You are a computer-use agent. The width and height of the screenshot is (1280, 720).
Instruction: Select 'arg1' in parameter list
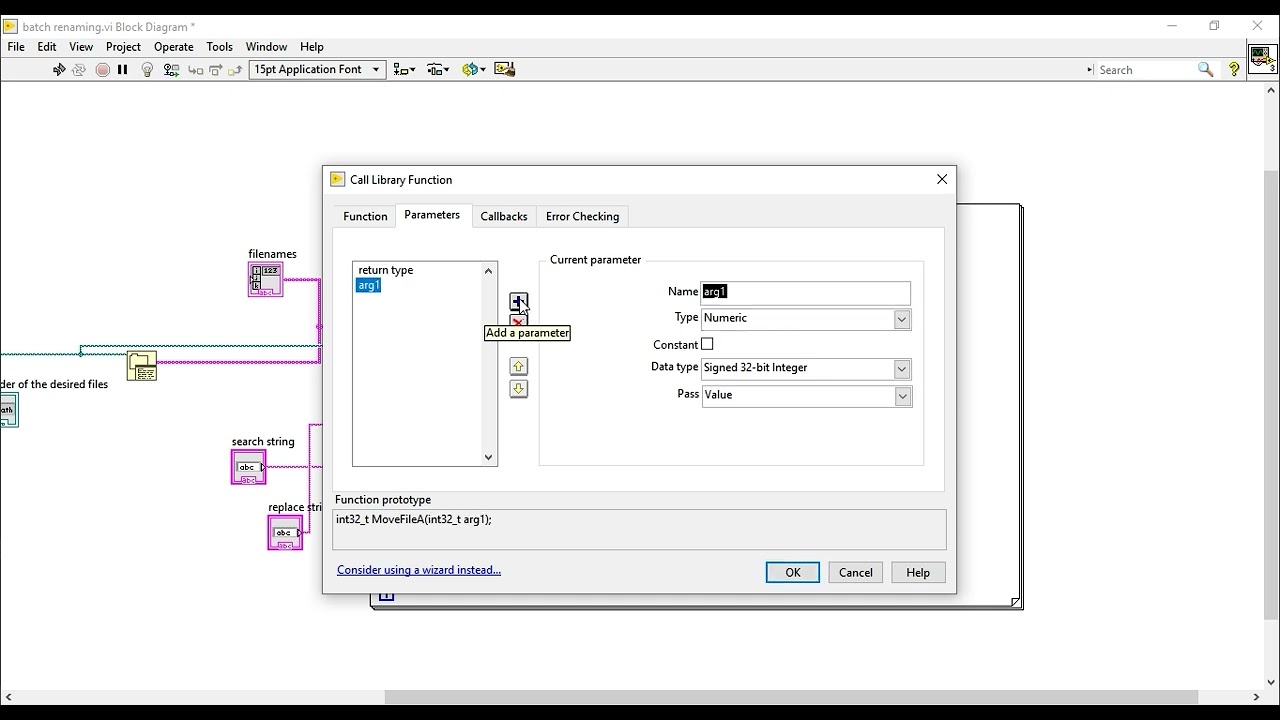[x=368, y=286]
